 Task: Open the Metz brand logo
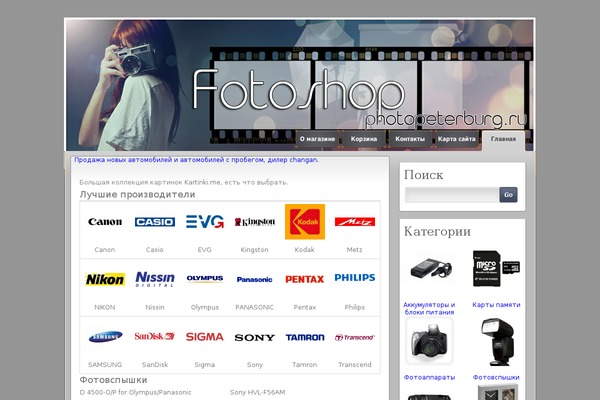pos(355,222)
